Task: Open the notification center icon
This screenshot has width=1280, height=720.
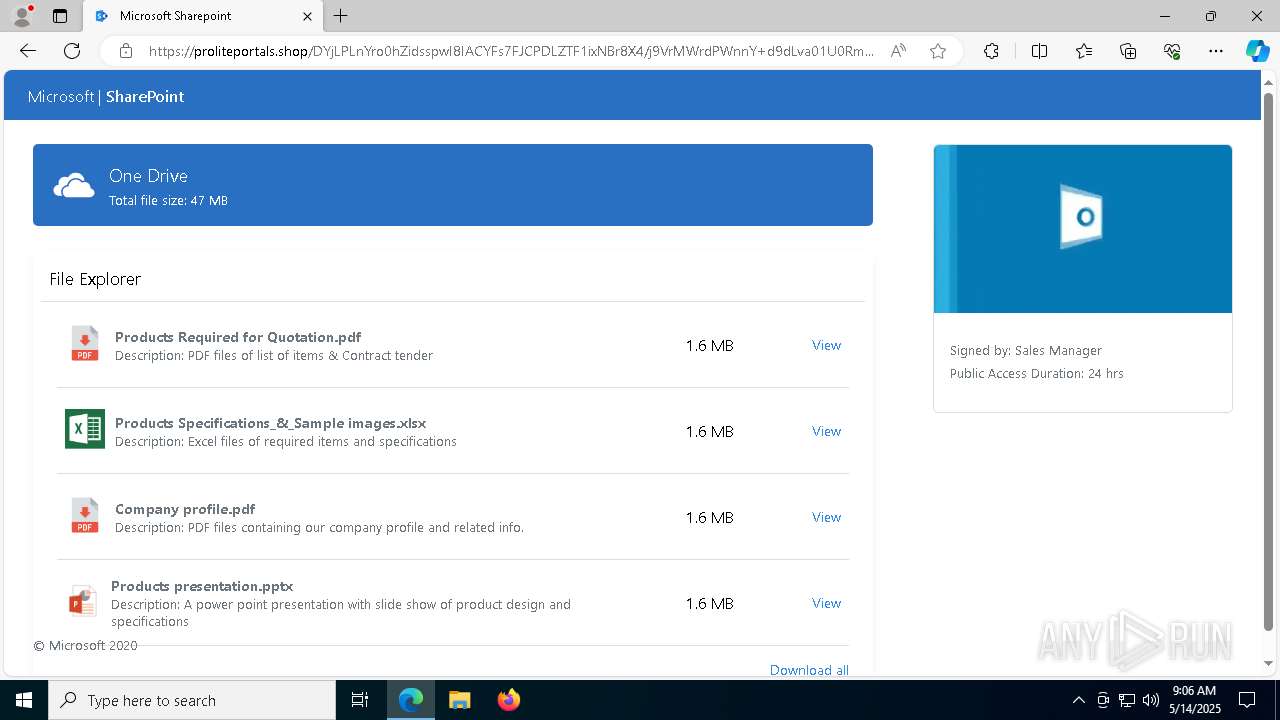Action: pos(1247,700)
